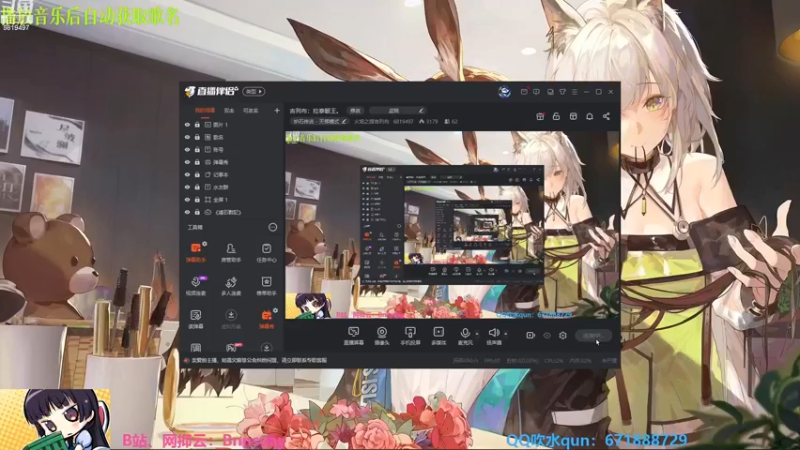Open the 视频连麦 video co-stream tool

tap(195, 286)
